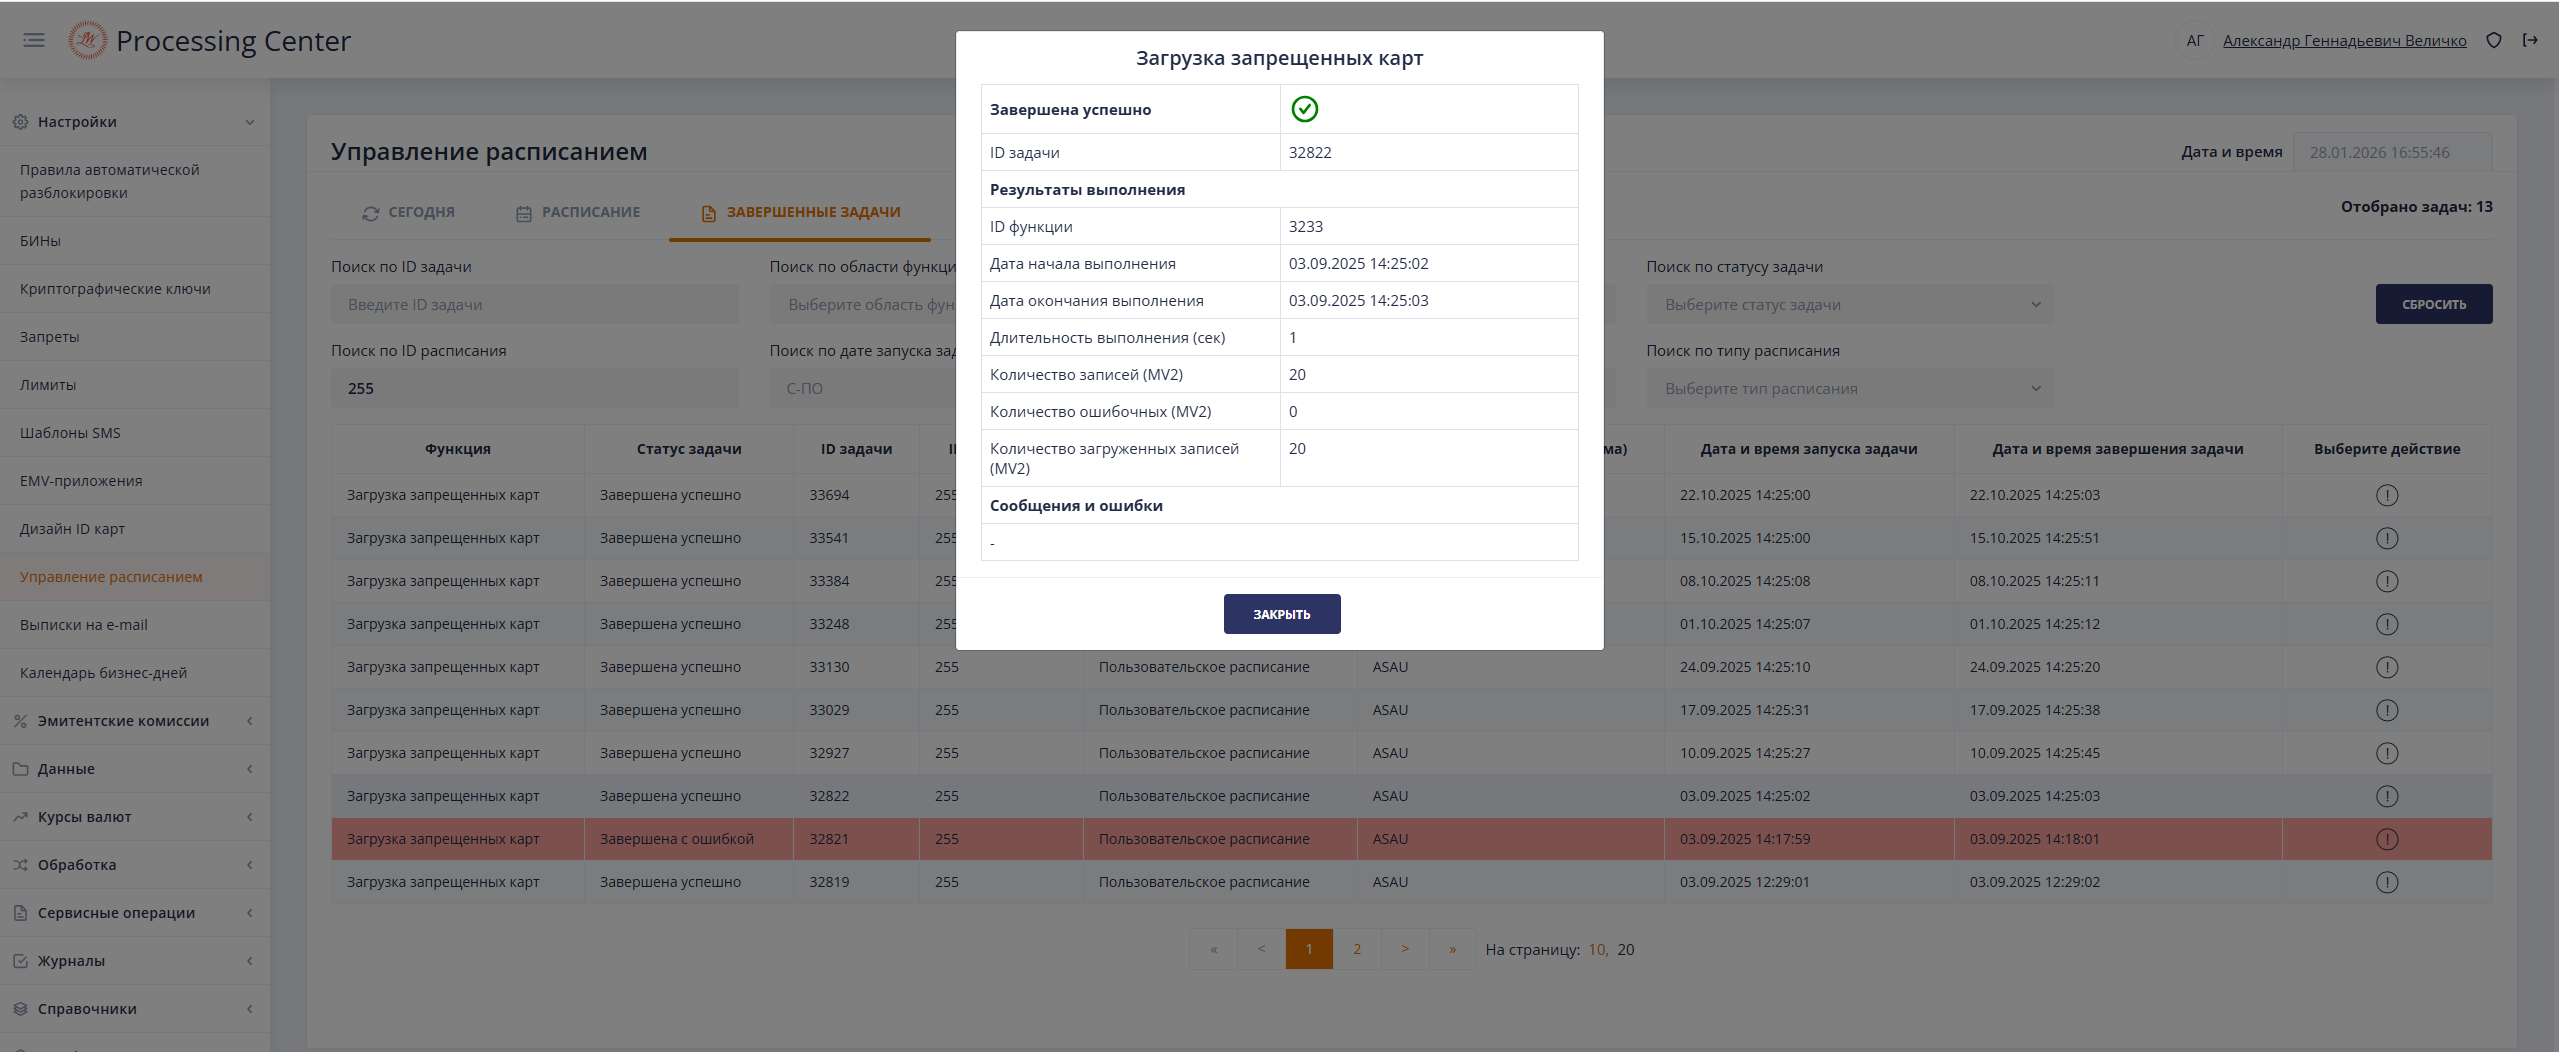
Task: Switch to the РАСПИСАНИЕ tab
Action: point(578,213)
